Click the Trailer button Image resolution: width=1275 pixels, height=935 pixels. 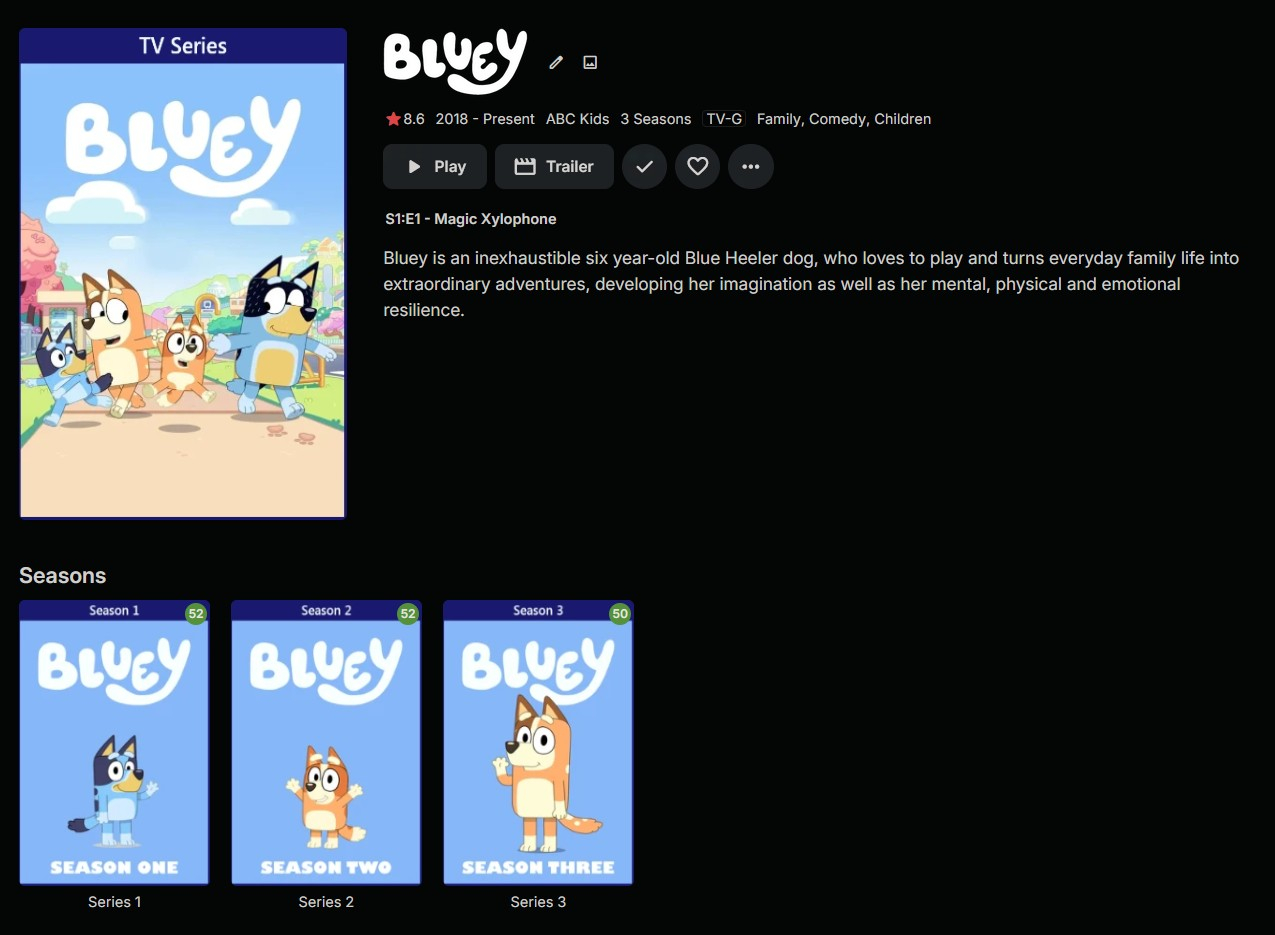554,167
